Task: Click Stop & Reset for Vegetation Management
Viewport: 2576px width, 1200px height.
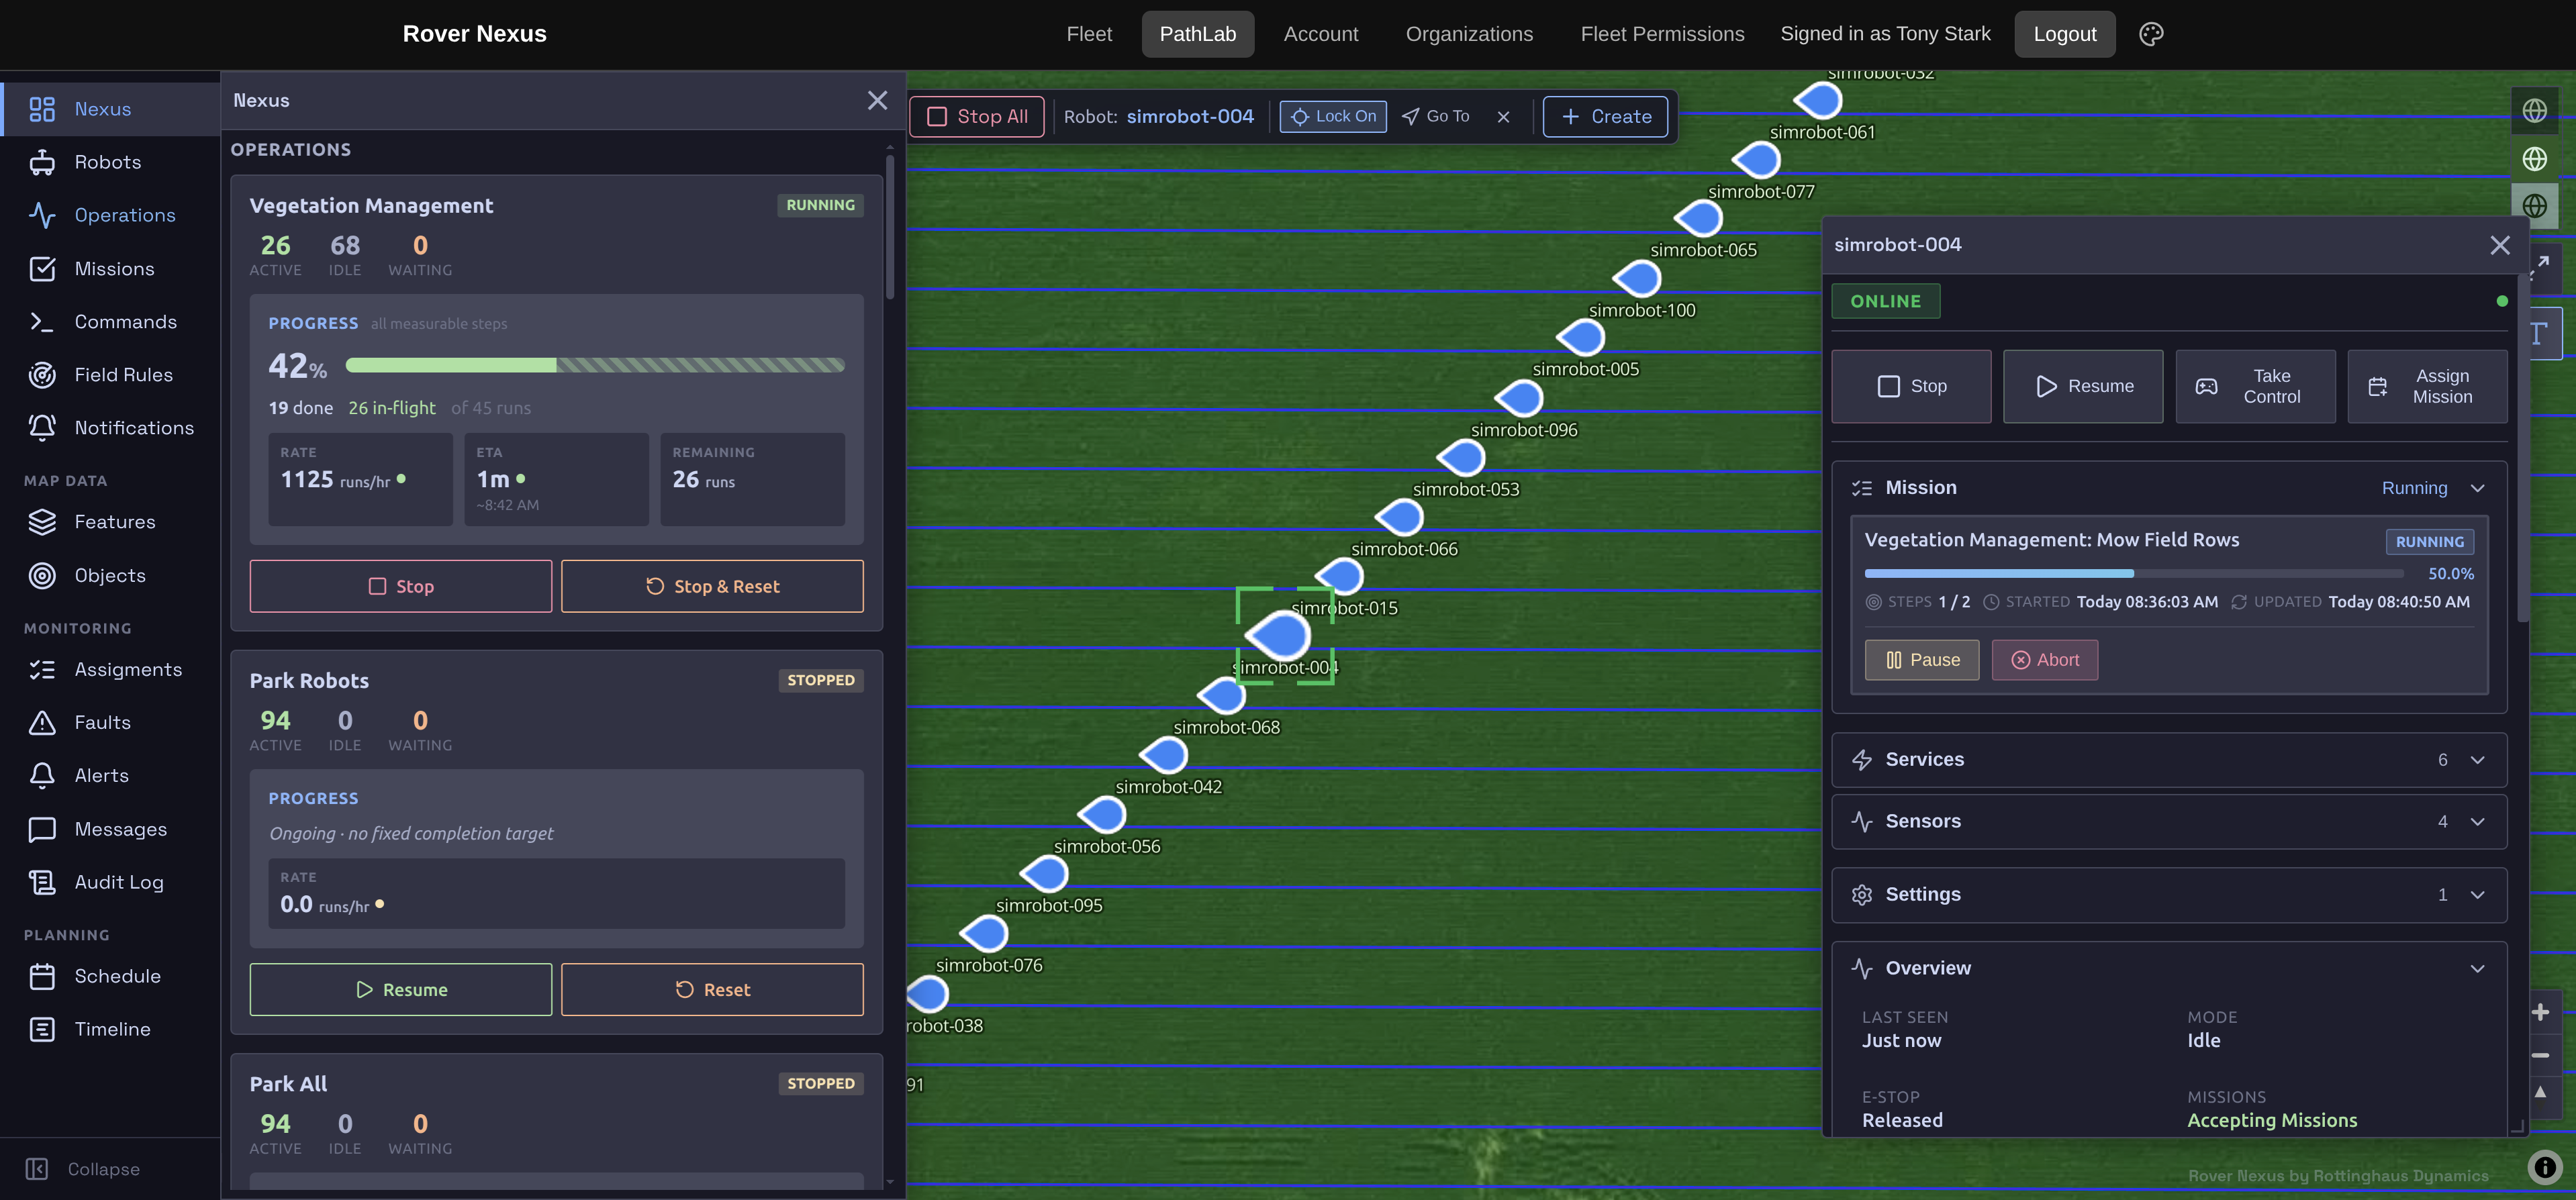Action: (x=712, y=586)
